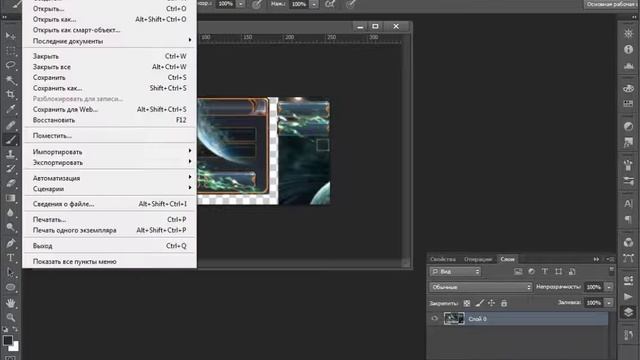Open the Info panel icon in dock

628,49
